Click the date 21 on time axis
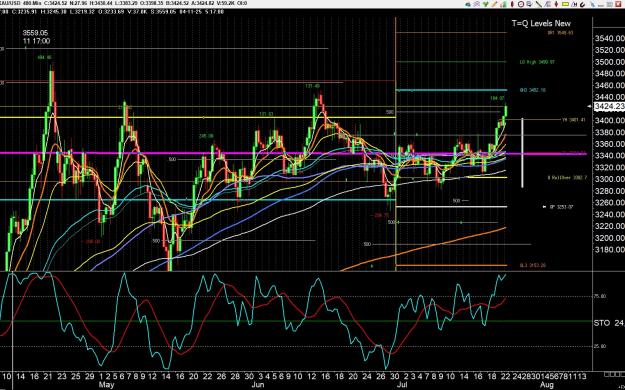This screenshot has width=625, height=390. pos(48,377)
